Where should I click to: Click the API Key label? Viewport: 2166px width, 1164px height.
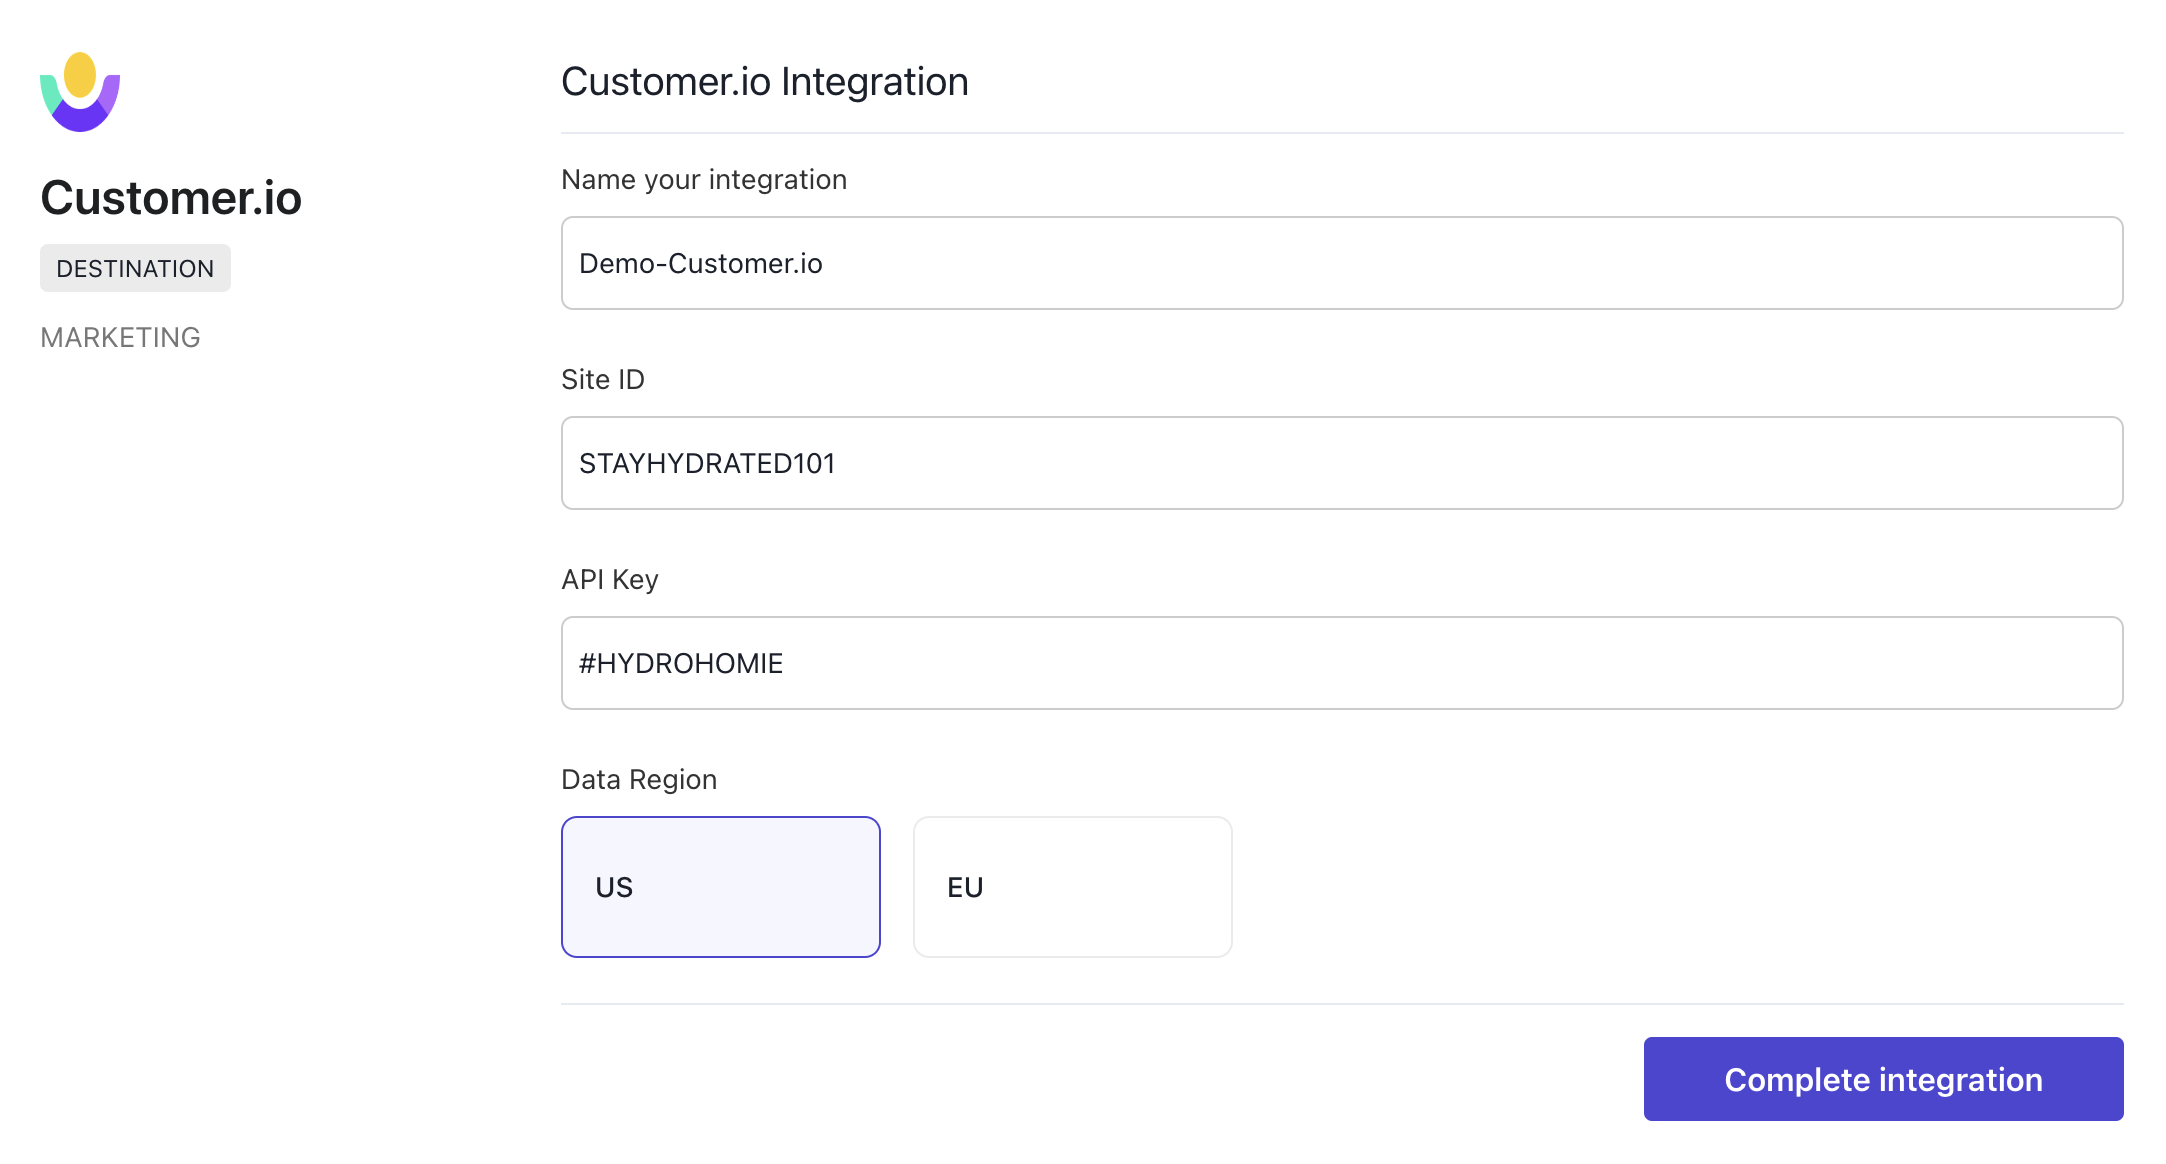tap(610, 579)
